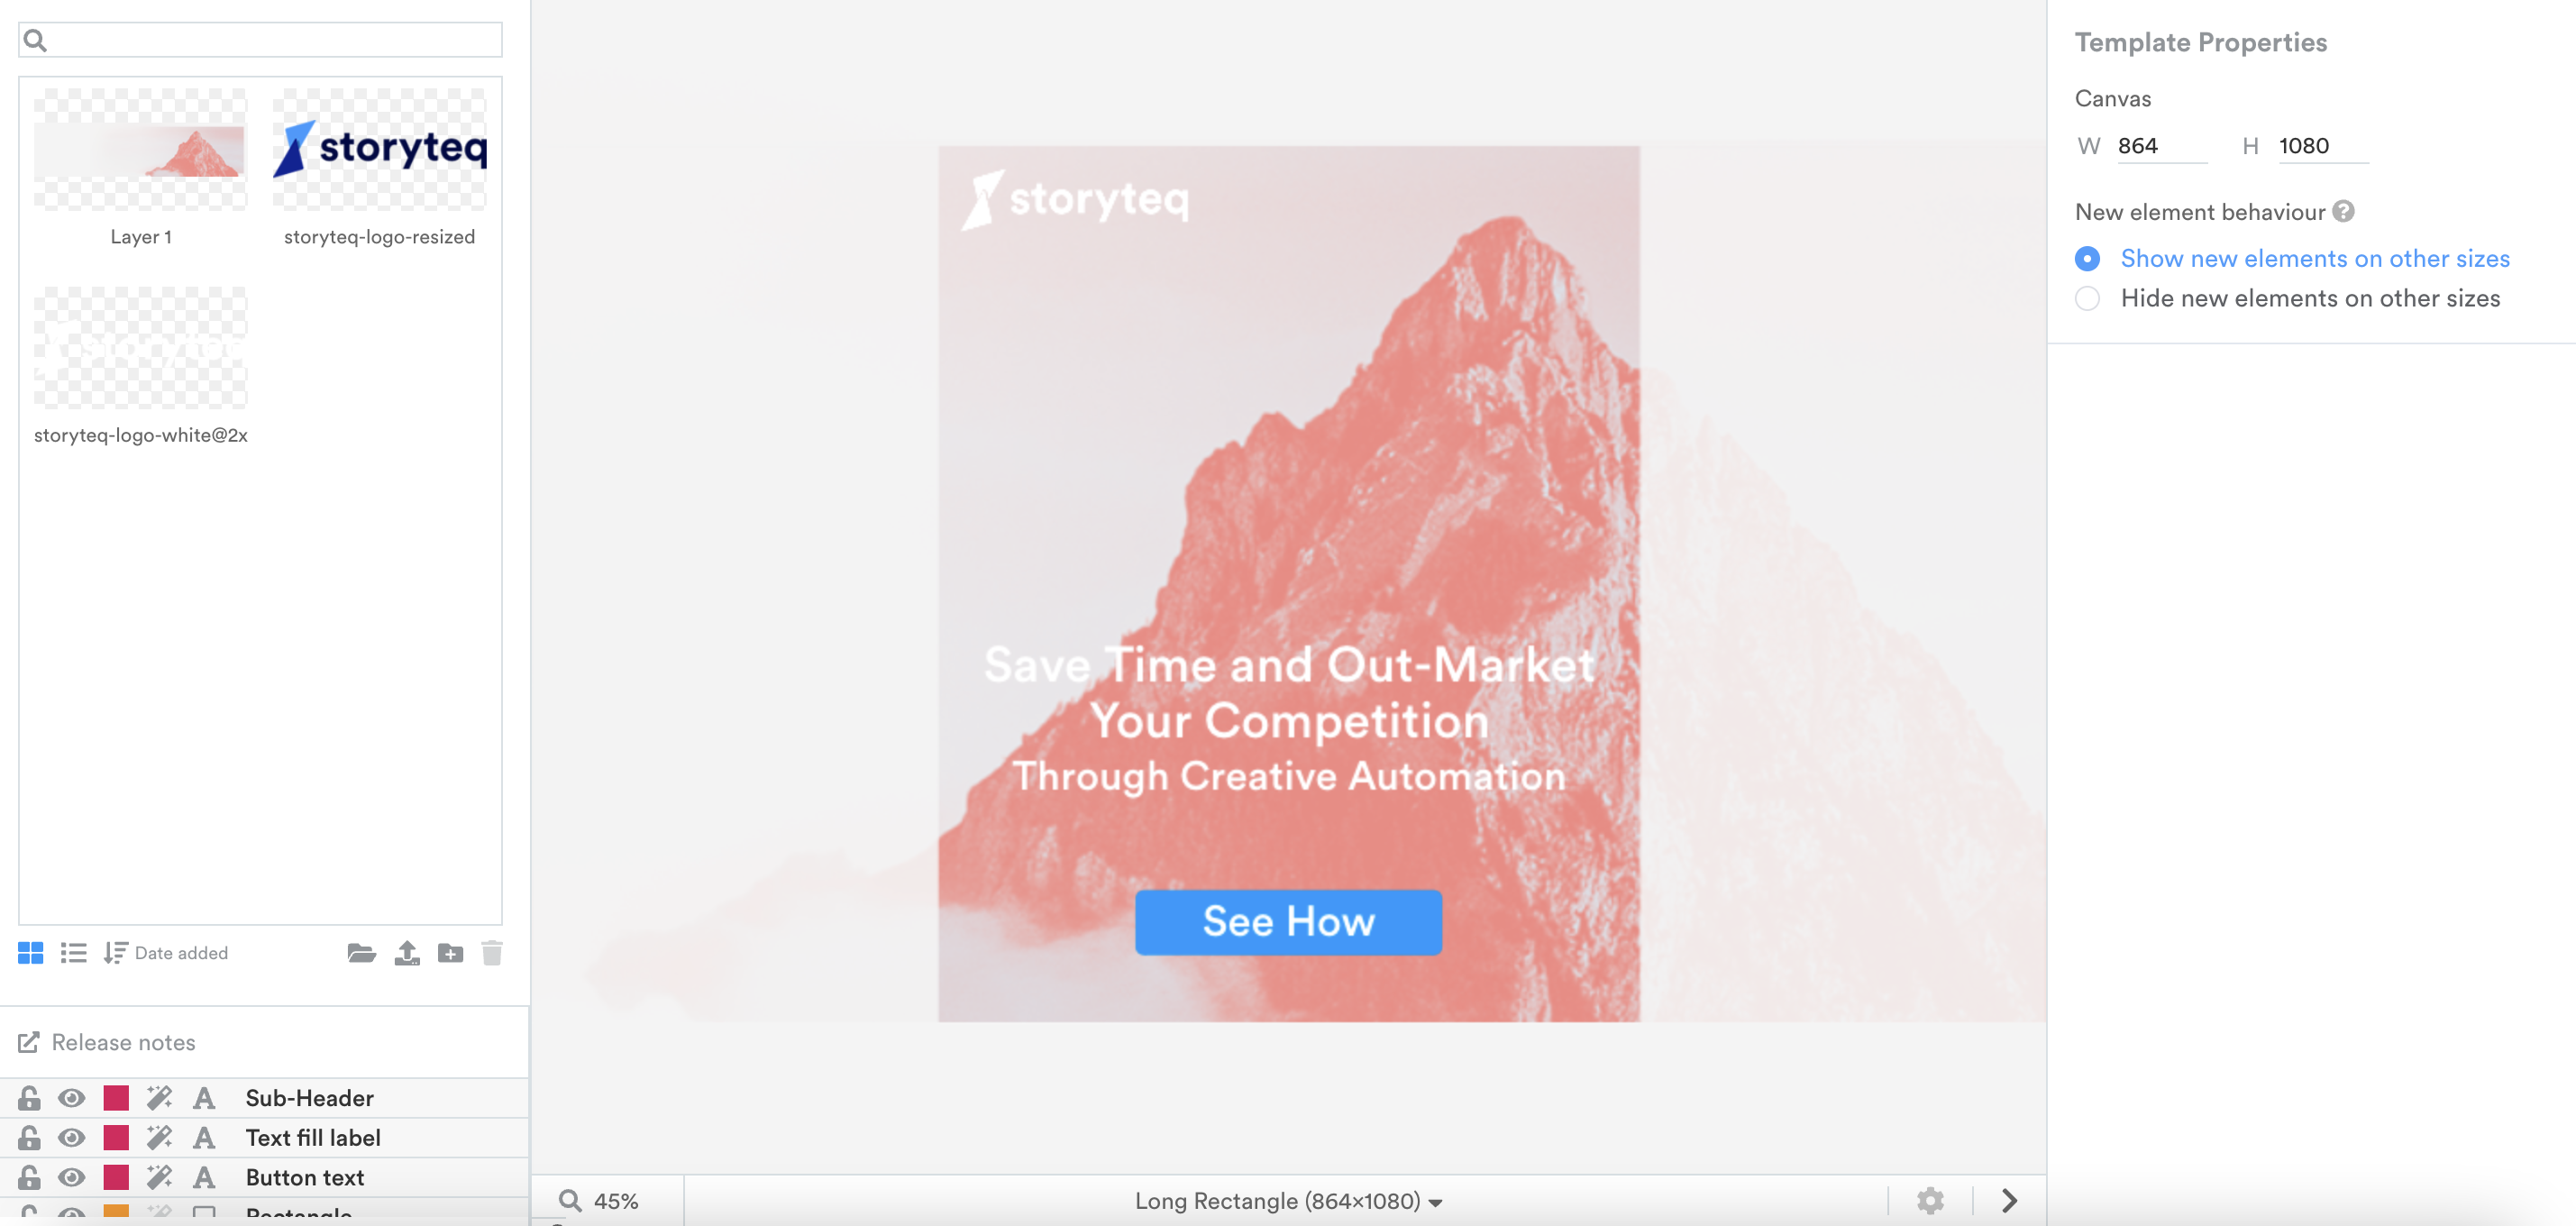Select list view icon in asset panel

click(72, 953)
